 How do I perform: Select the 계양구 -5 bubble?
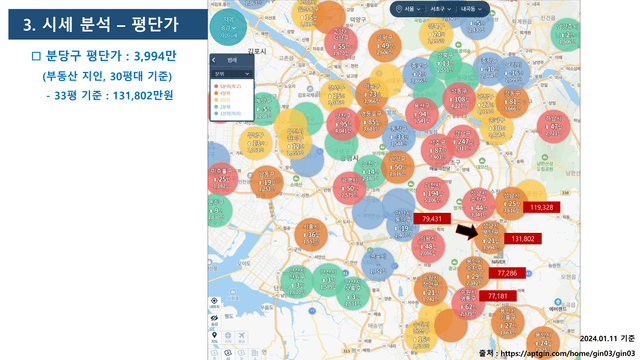(x=265, y=109)
